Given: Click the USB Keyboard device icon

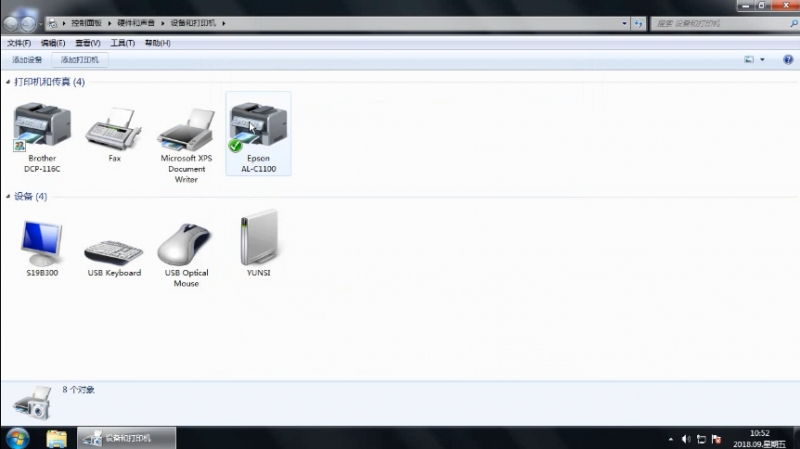Looking at the screenshot, I should pyautogui.click(x=113, y=248).
